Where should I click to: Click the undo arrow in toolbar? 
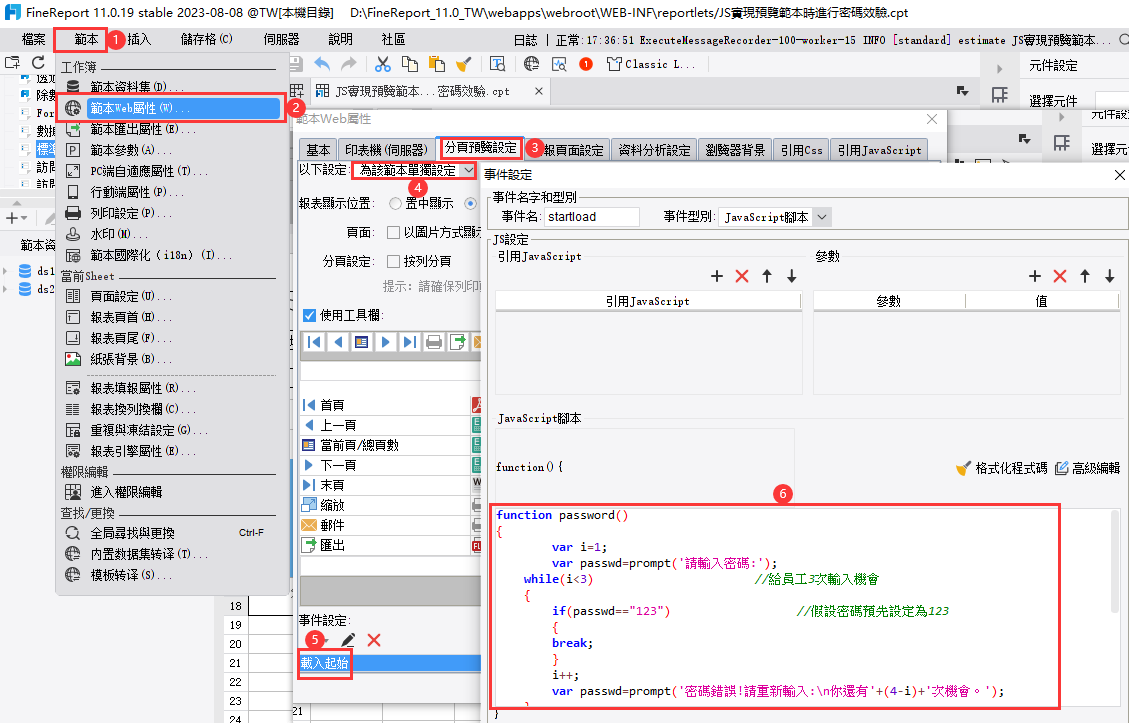click(322, 64)
